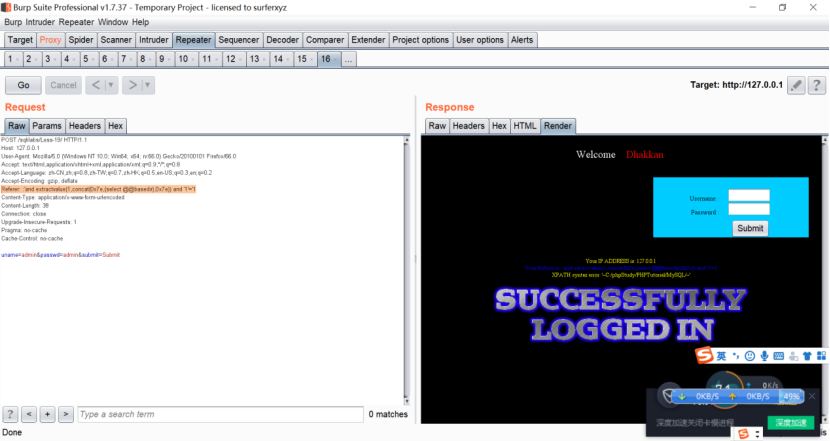Open the Repeater menu in menu bar
The image size is (830, 441).
76,22
